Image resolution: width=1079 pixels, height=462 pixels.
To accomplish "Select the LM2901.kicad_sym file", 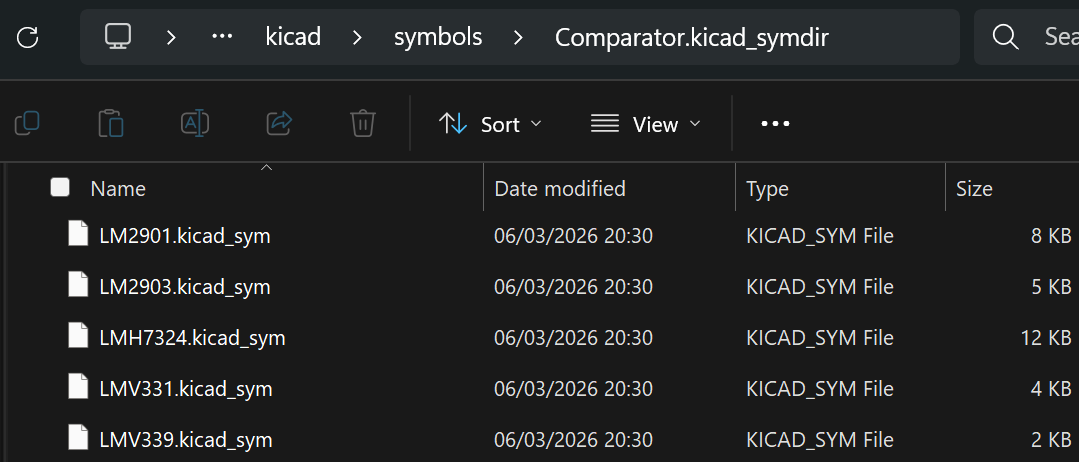I will [185, 236].
